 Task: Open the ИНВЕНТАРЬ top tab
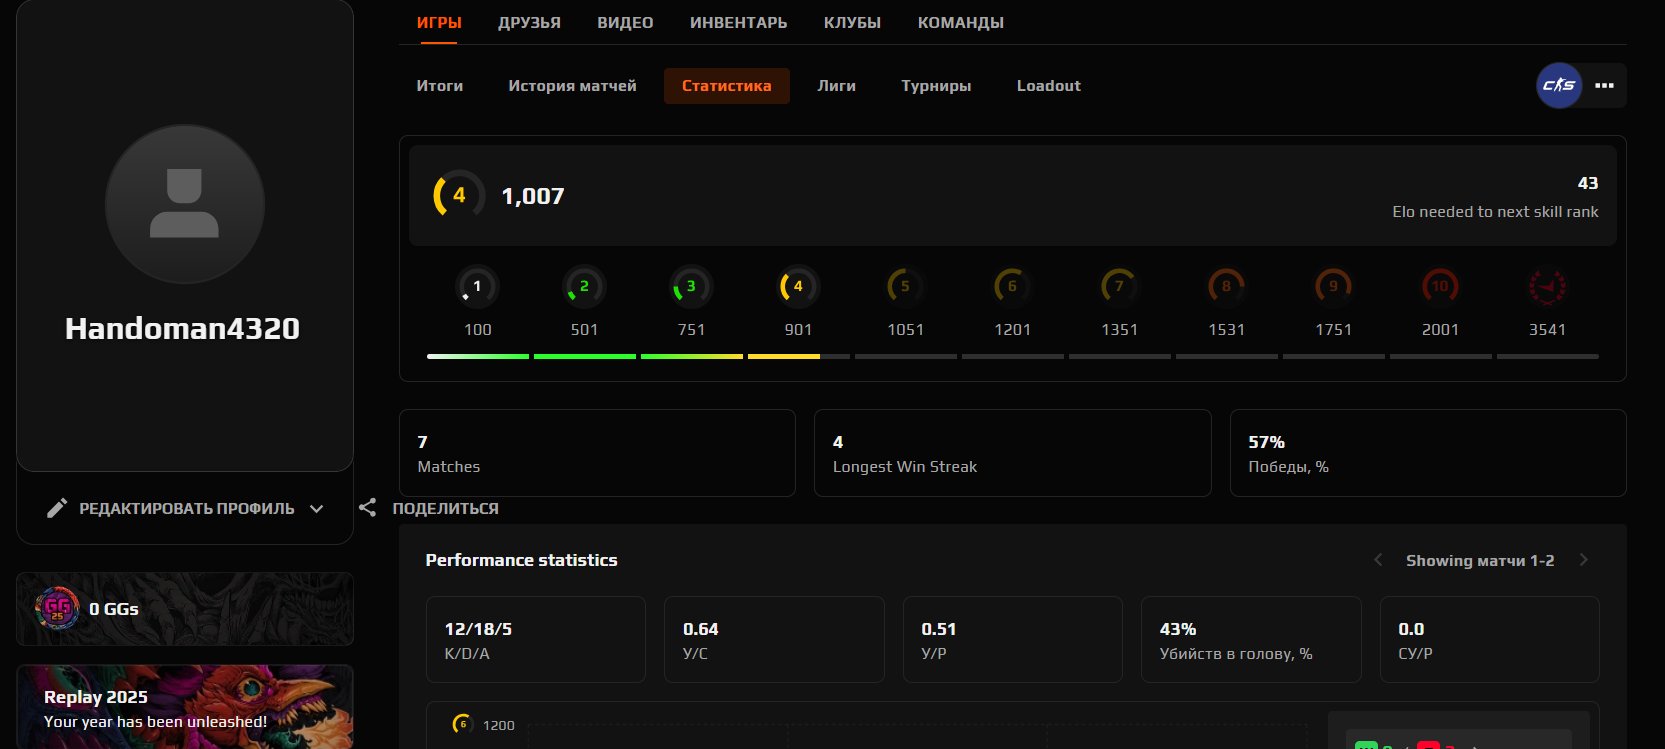(739, 22)
